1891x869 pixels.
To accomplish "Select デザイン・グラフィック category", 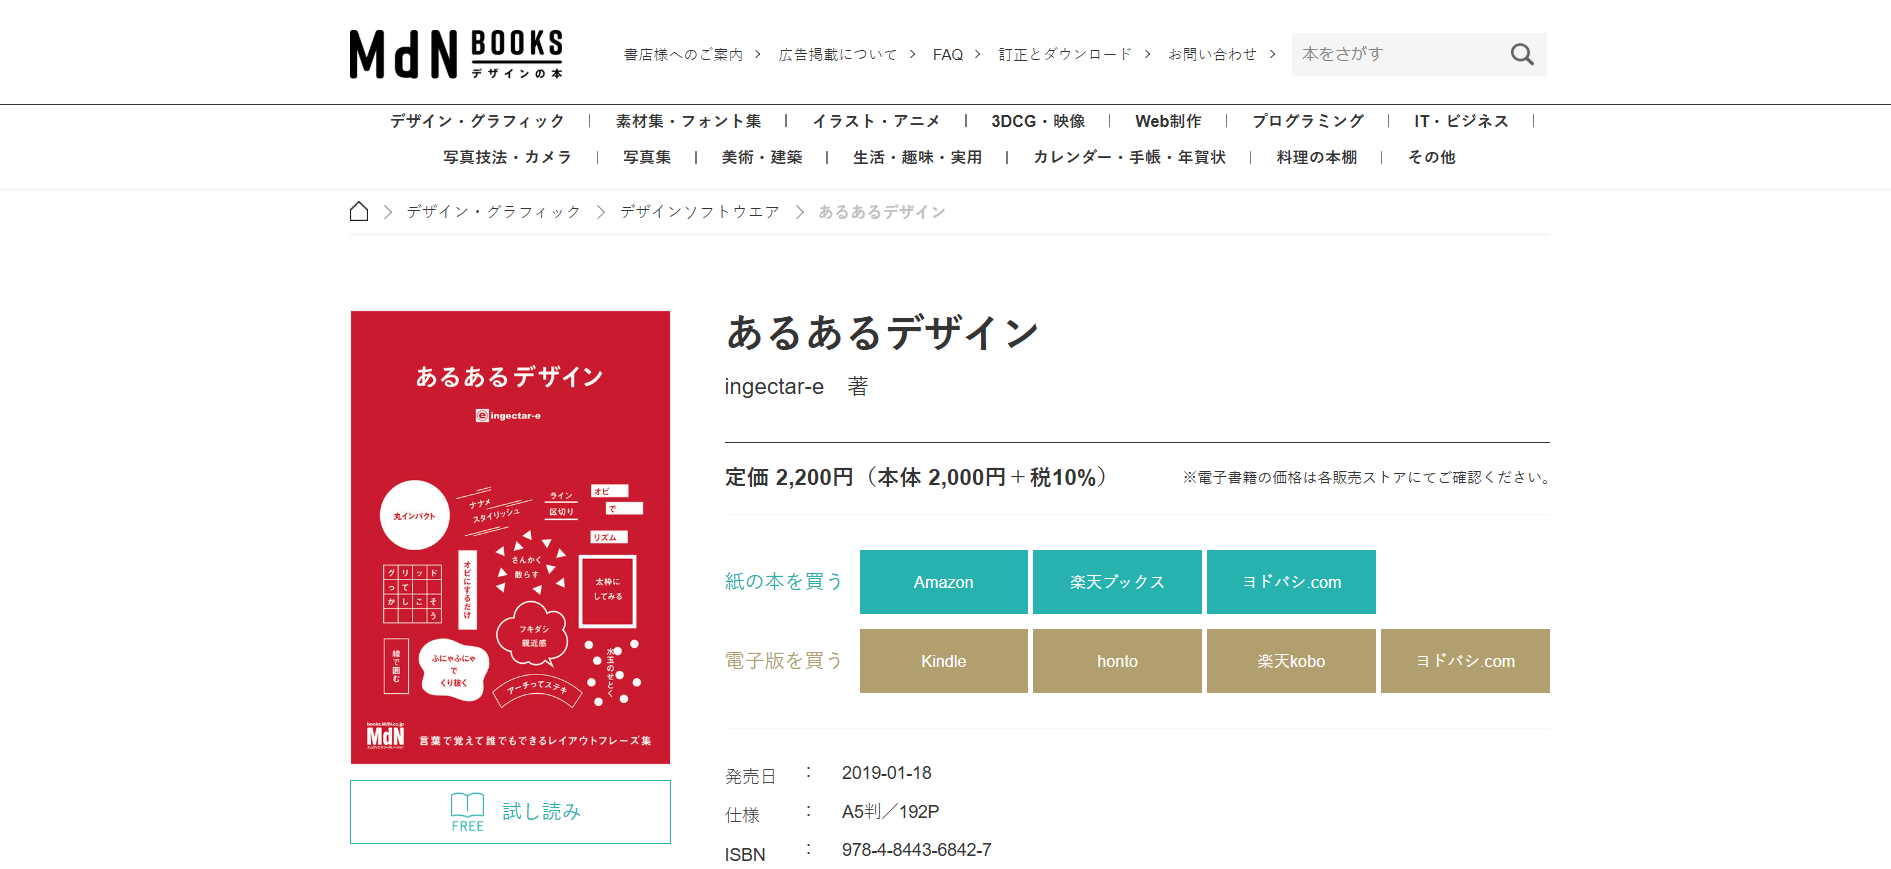I will click(477, 121).
